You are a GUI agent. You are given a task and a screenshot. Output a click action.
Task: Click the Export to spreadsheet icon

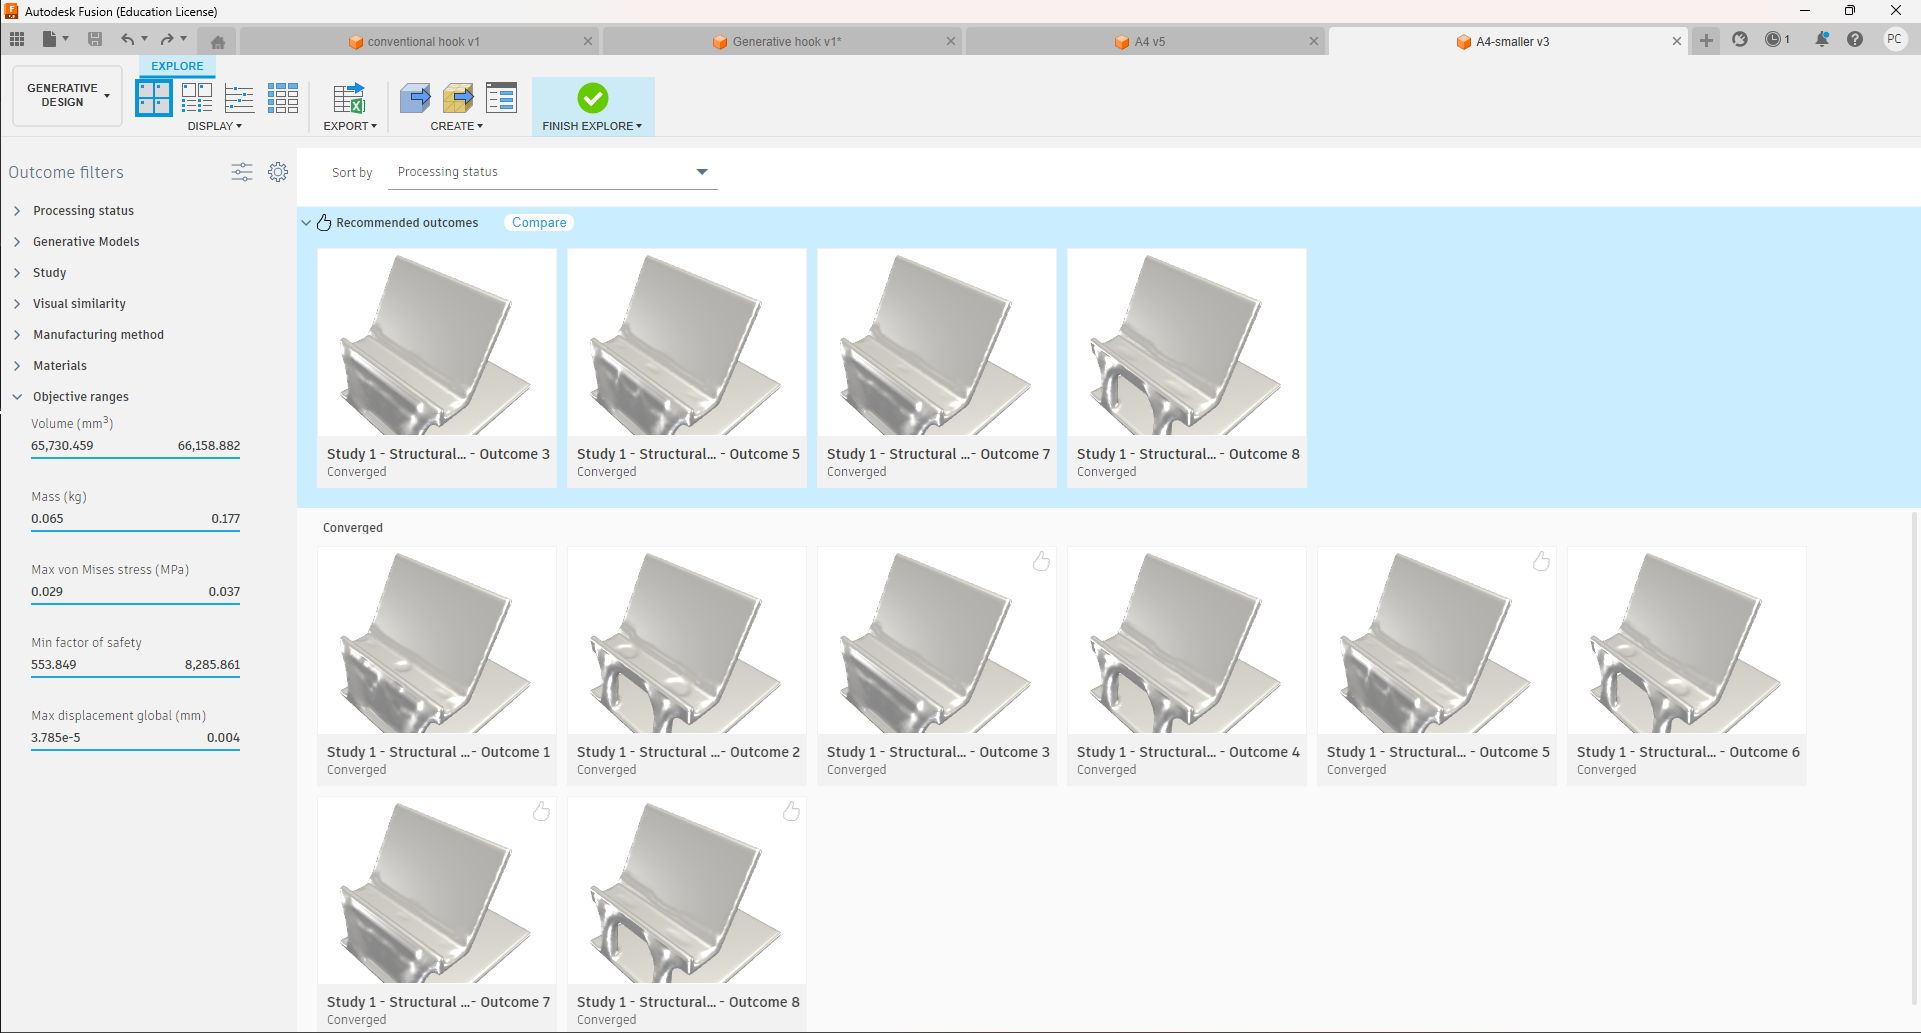pyautogui.click(x=350, y=98)
